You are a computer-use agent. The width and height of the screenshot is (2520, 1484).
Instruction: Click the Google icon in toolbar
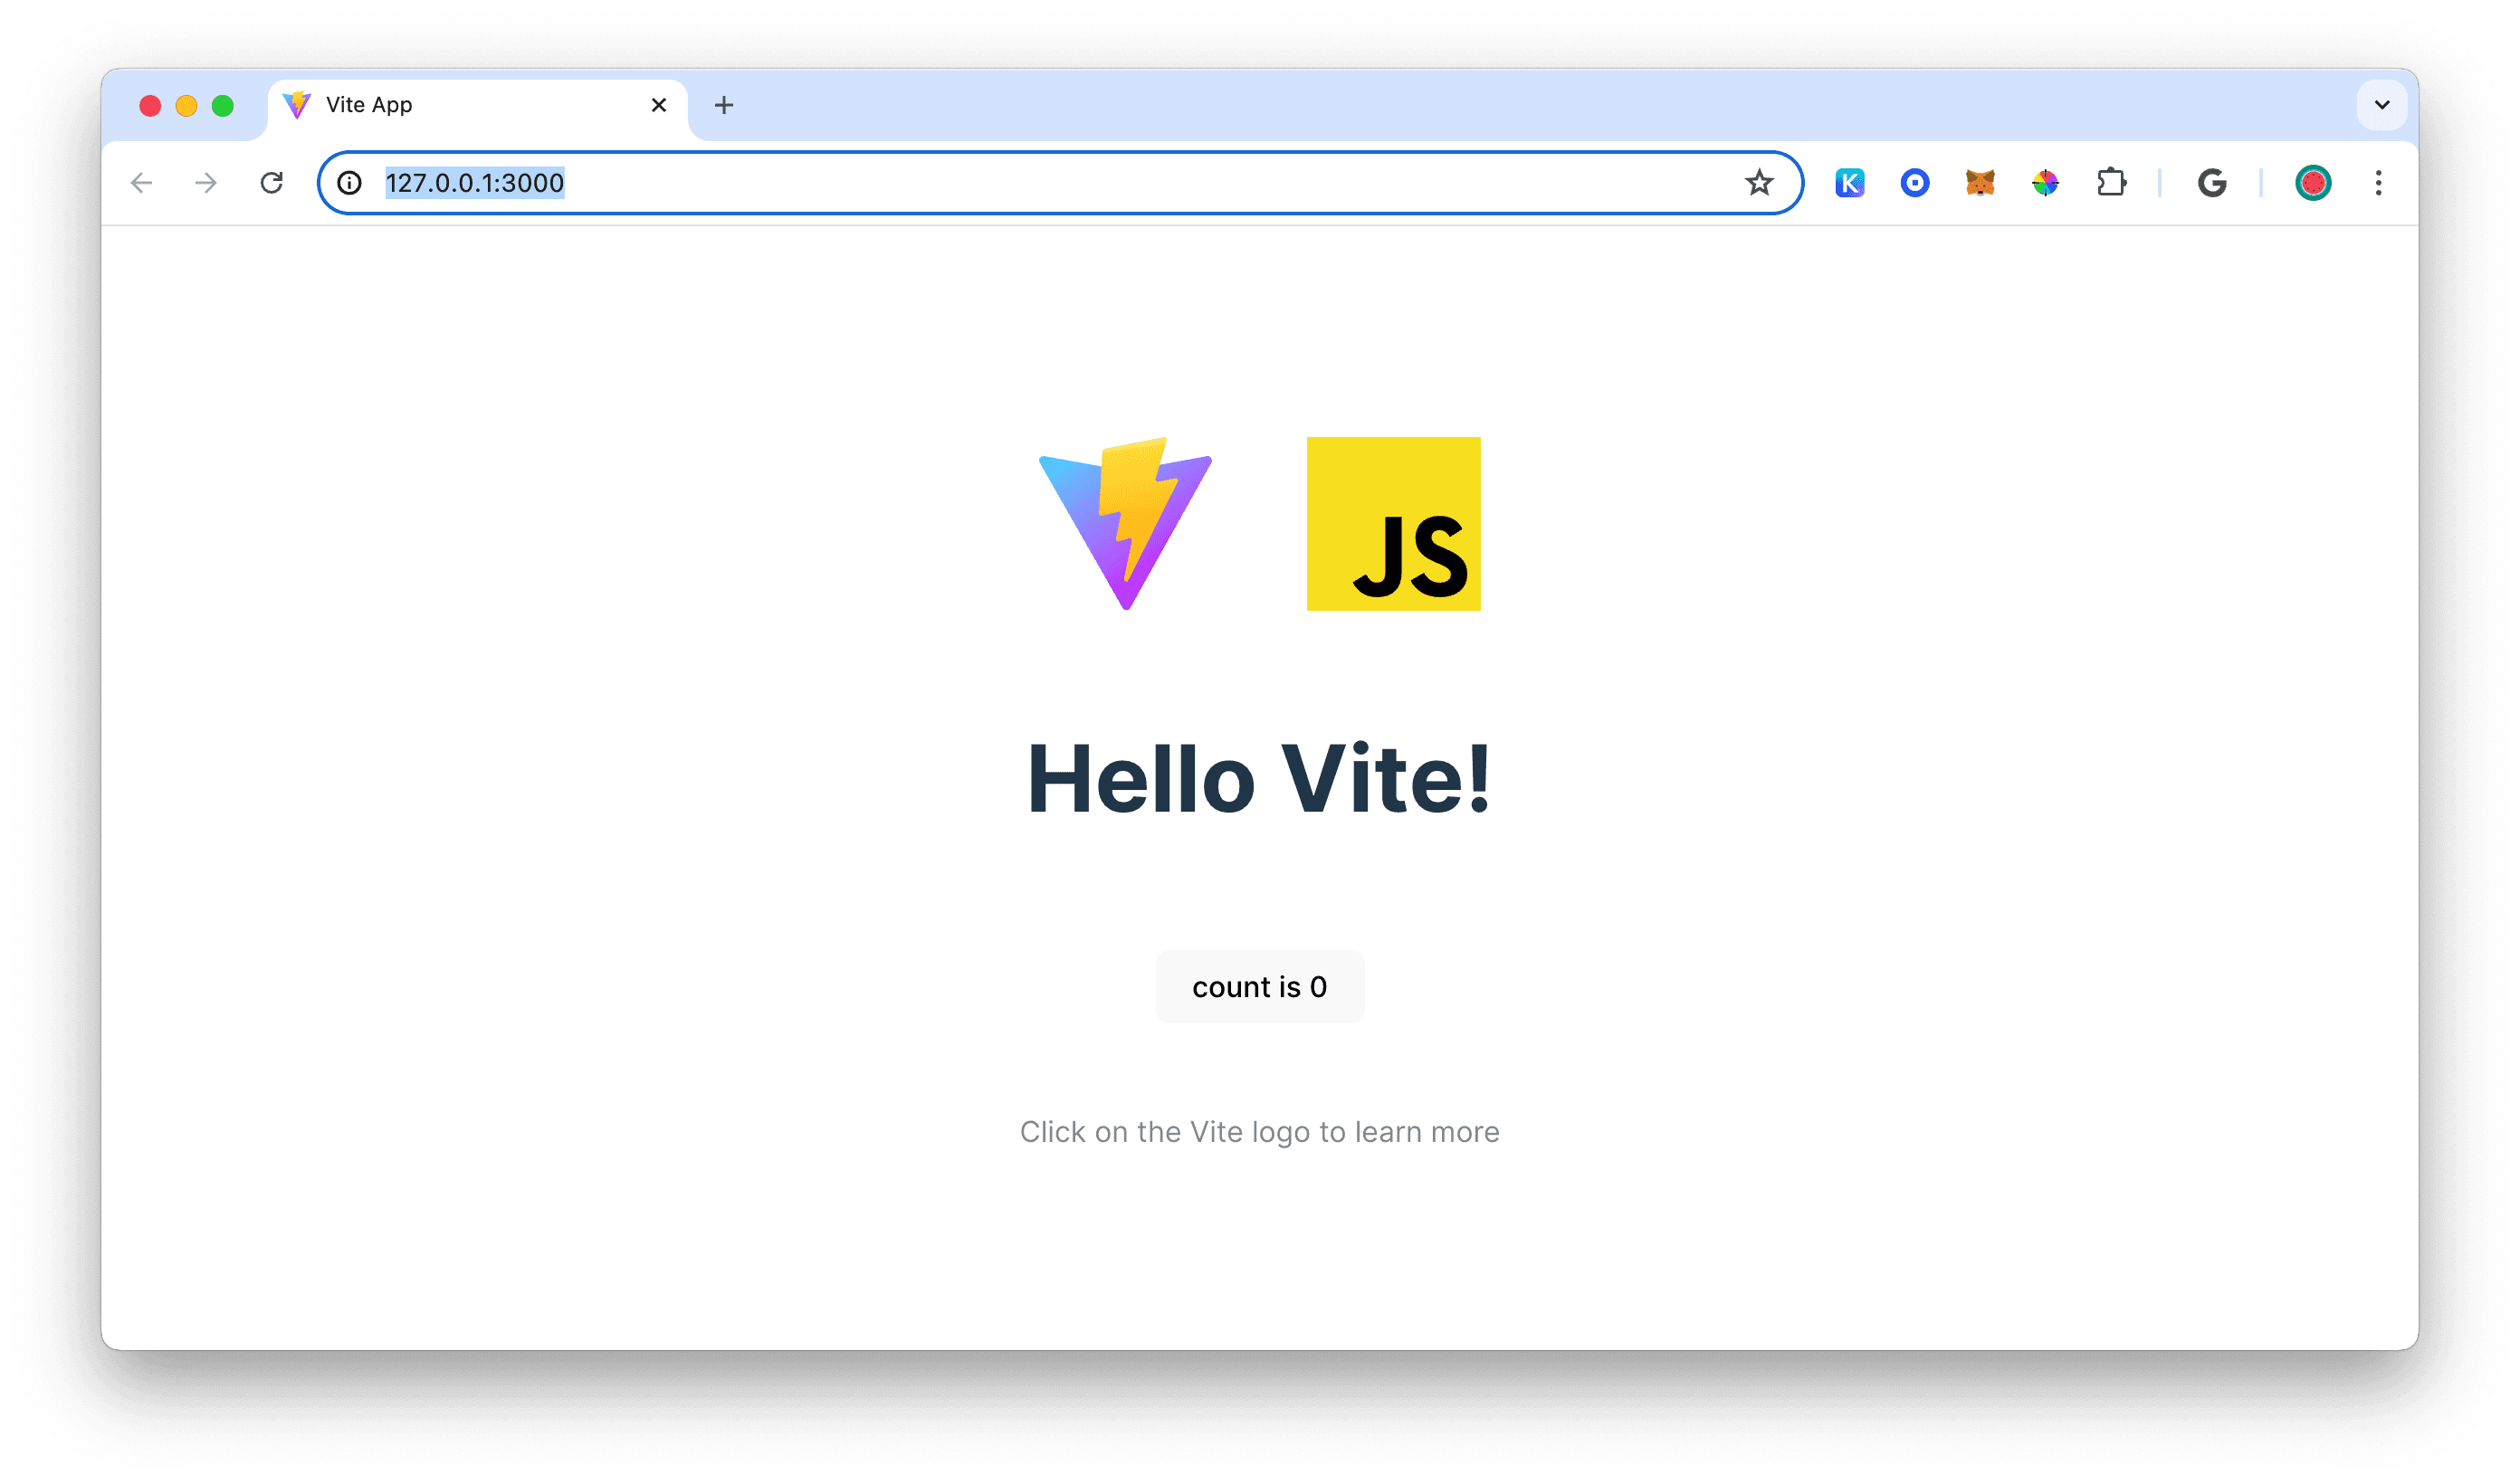tap(2212, 182)
